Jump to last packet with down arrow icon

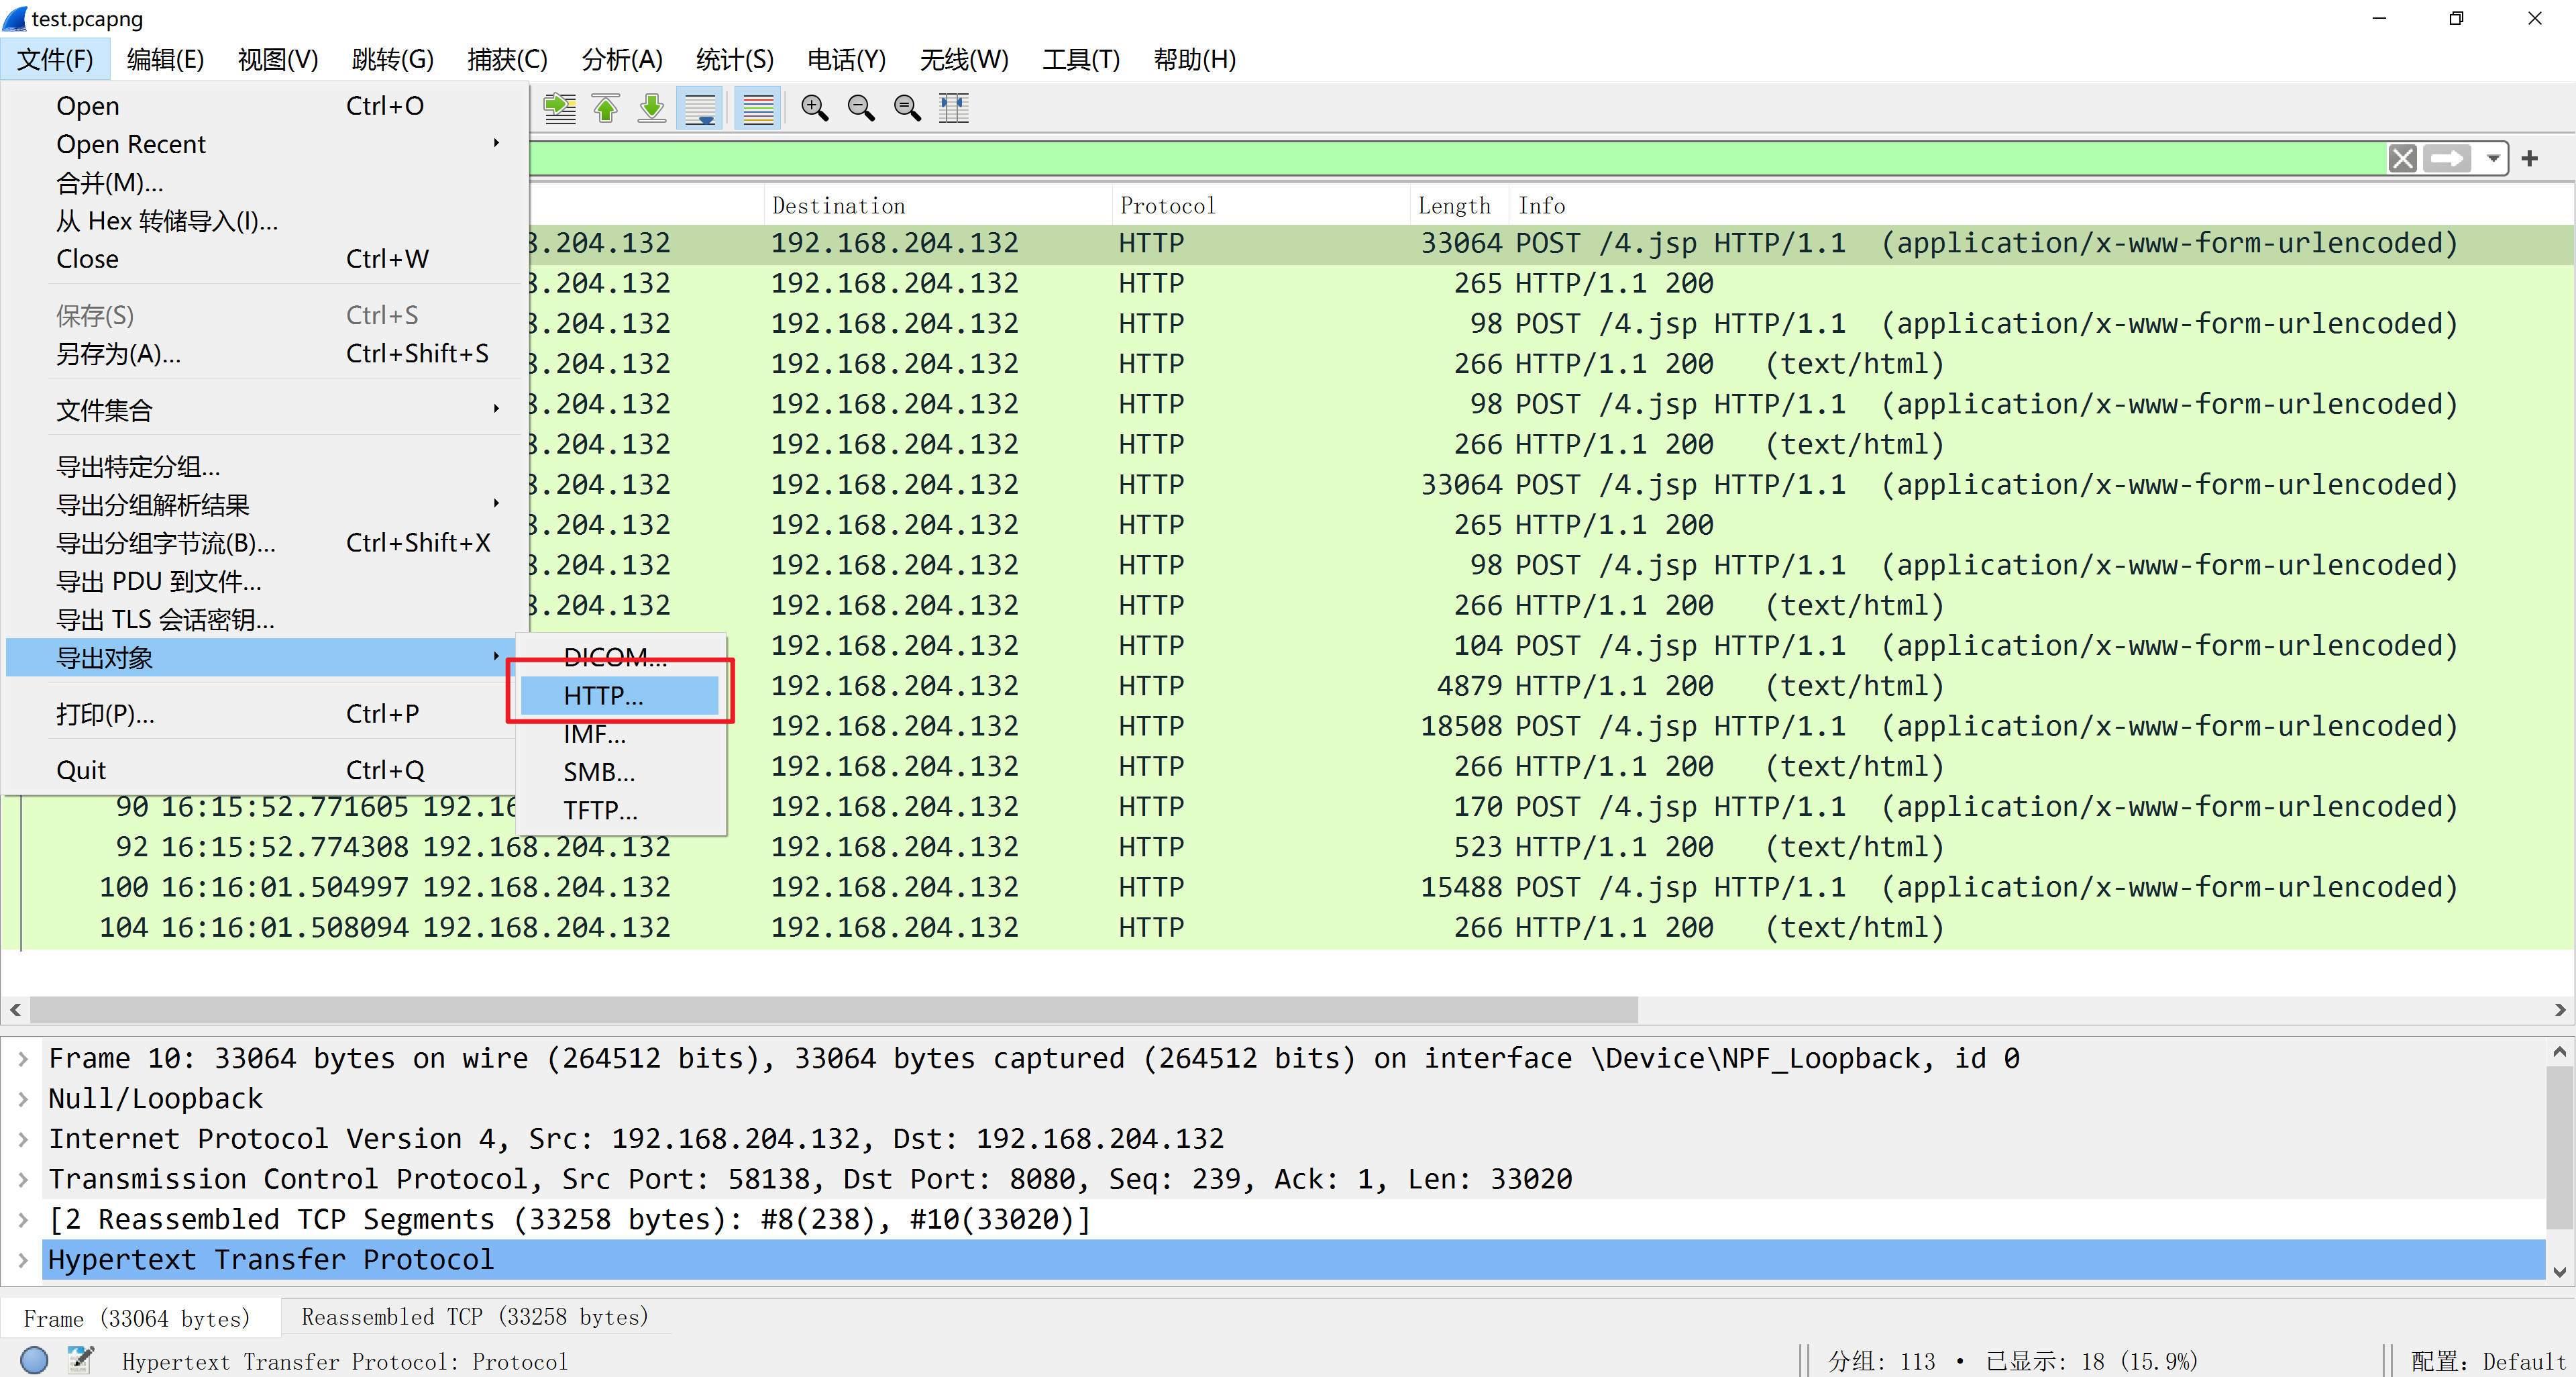(652, 108)
